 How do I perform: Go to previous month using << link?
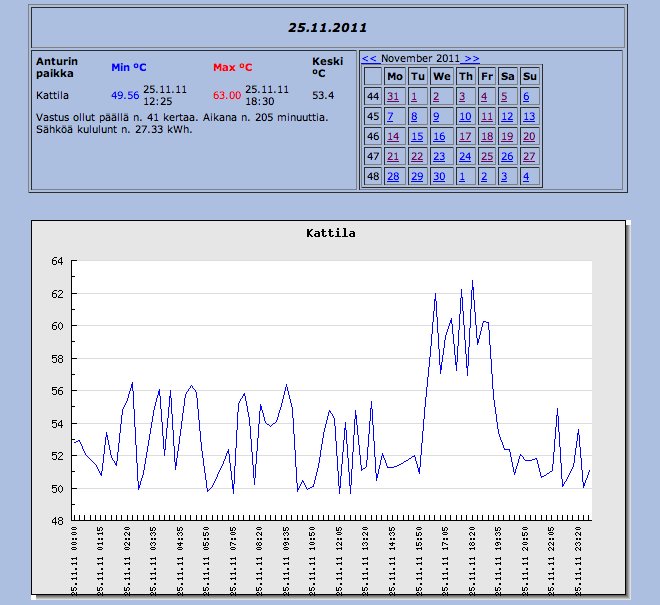369,59
